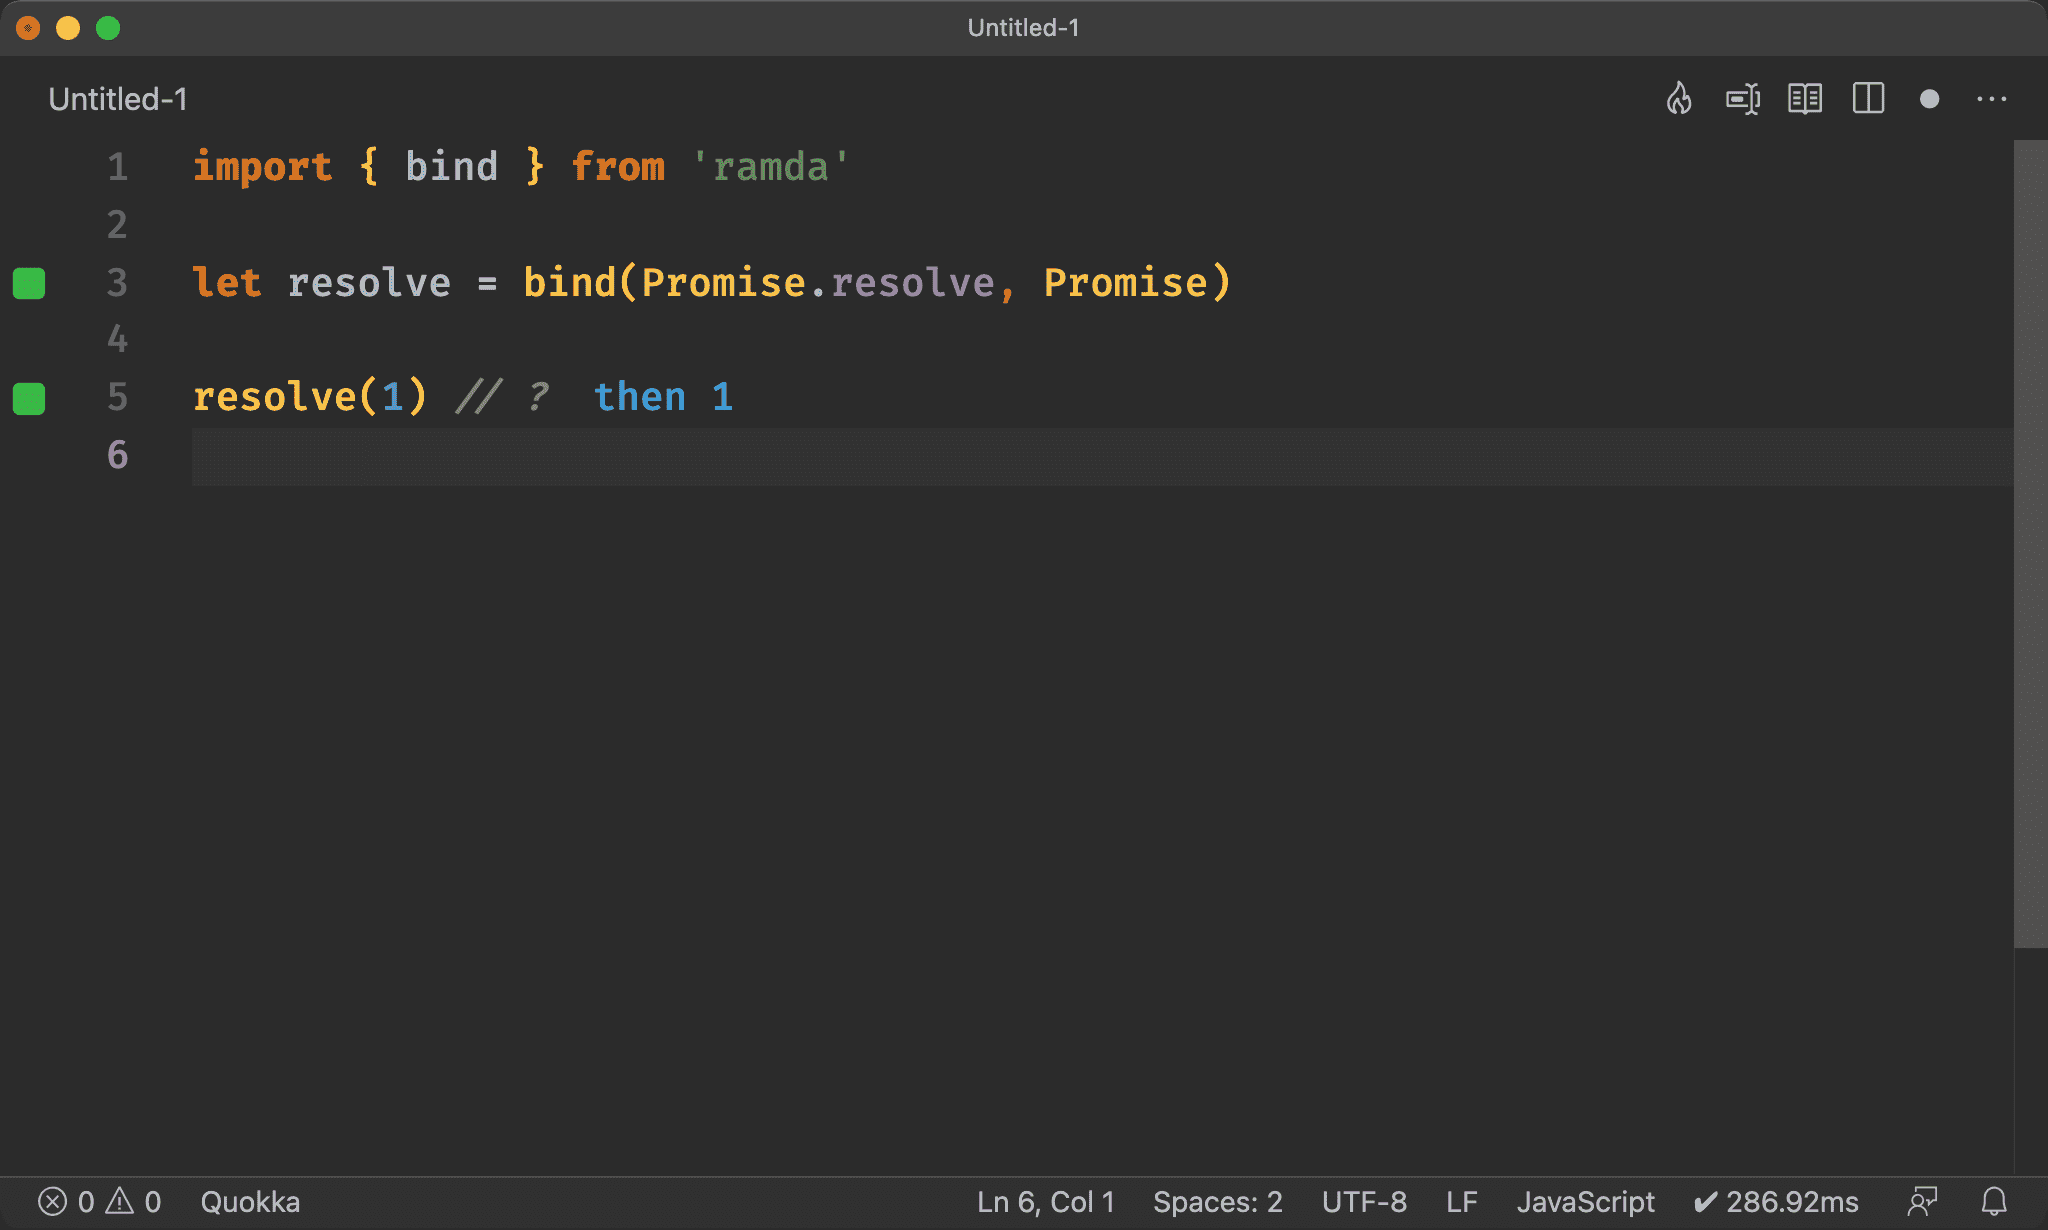The height and width of the screenshot is (1230, 2048).
Task: Split the editor to the right
Action: click(1868, 99)
